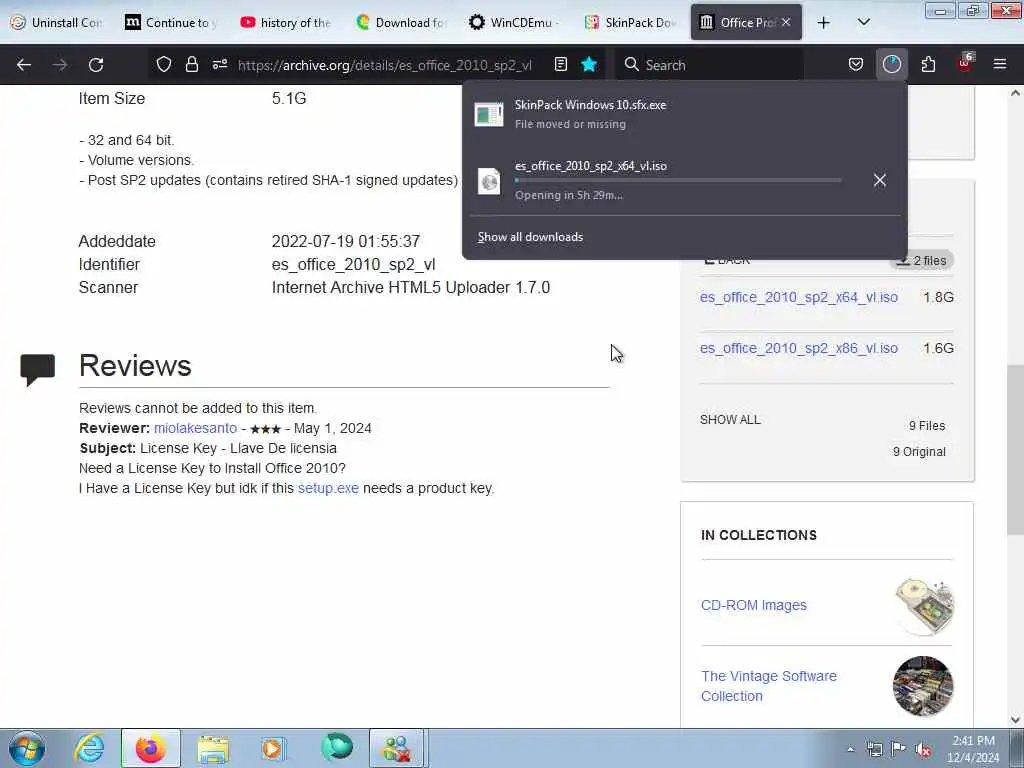Click the green round taskbar icon

click(337, 747)
